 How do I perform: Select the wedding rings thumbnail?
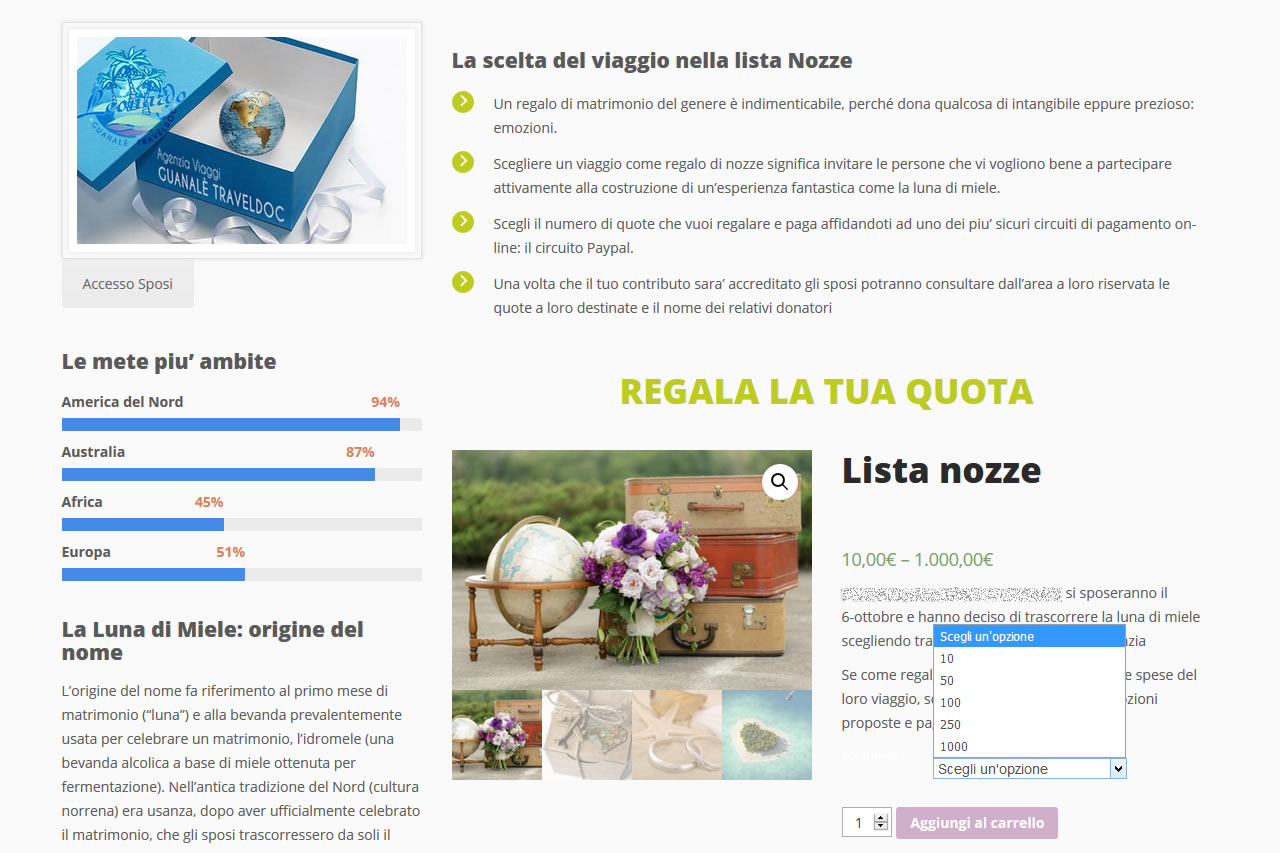(677, 735)
